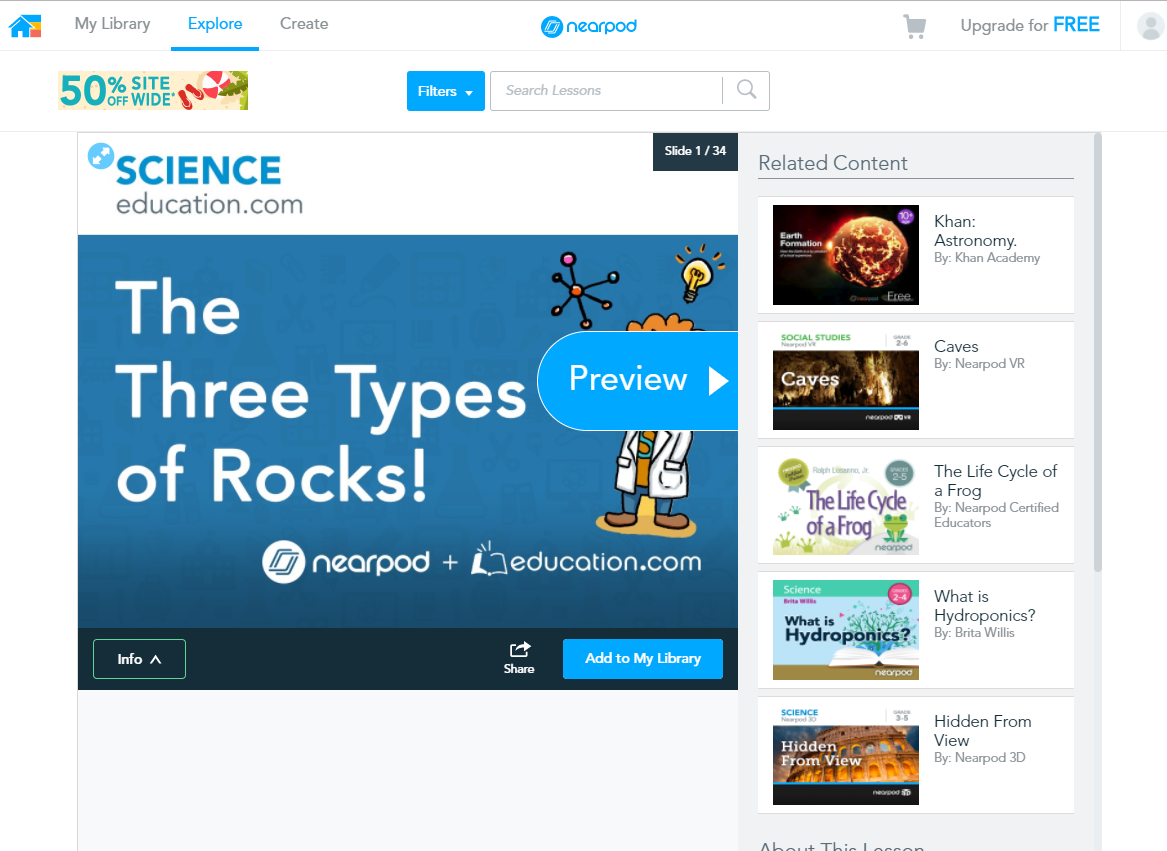1167x851 pixels.
Task: Click the Upgrade for FREE link
Action: click(1029, 26)
